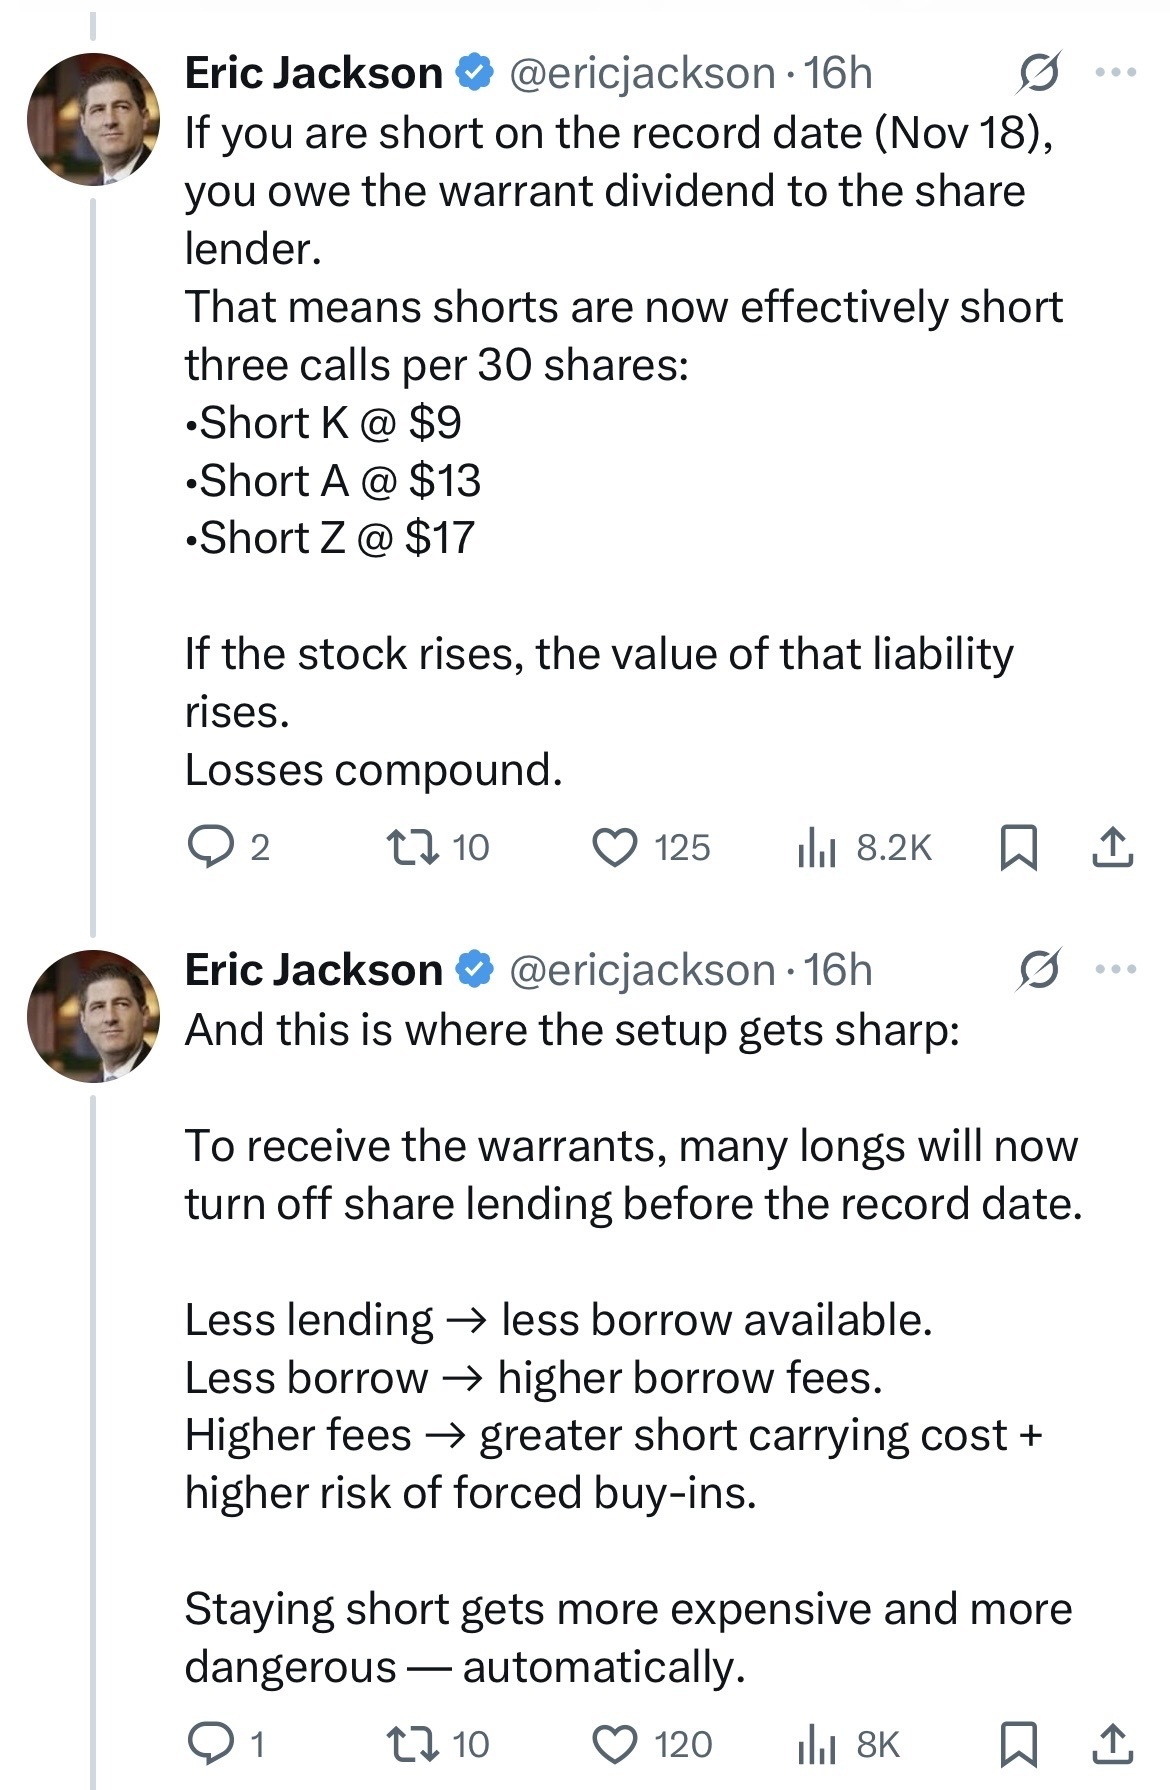This screenshot has height=1790, width=1170.
Task: Open Eric Jackson's avatar on first tweet
Action: 93,119
